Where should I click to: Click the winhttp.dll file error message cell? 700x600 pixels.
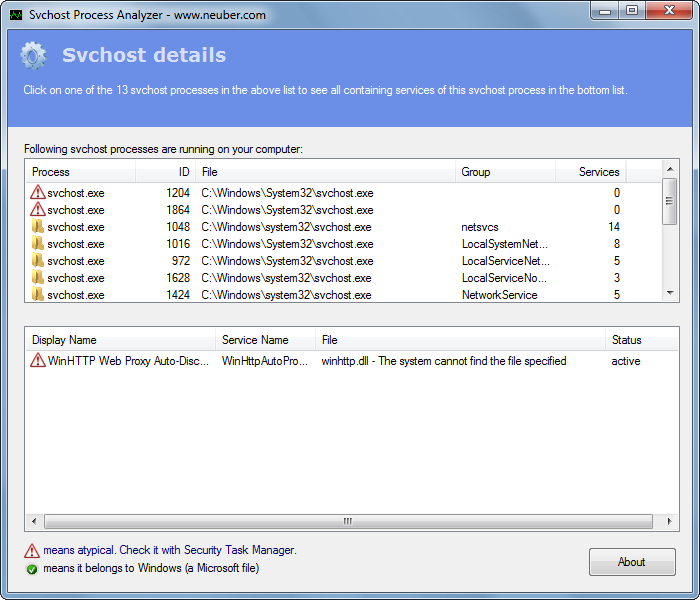444,361
